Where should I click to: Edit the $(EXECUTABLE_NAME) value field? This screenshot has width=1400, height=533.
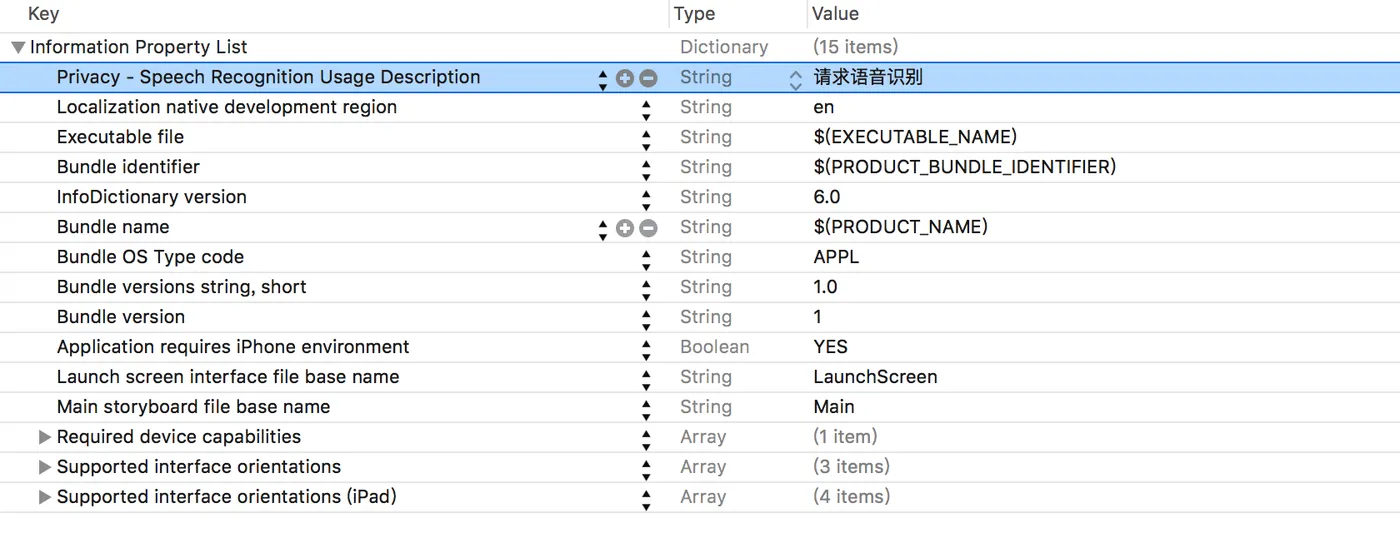pos(914,137)
